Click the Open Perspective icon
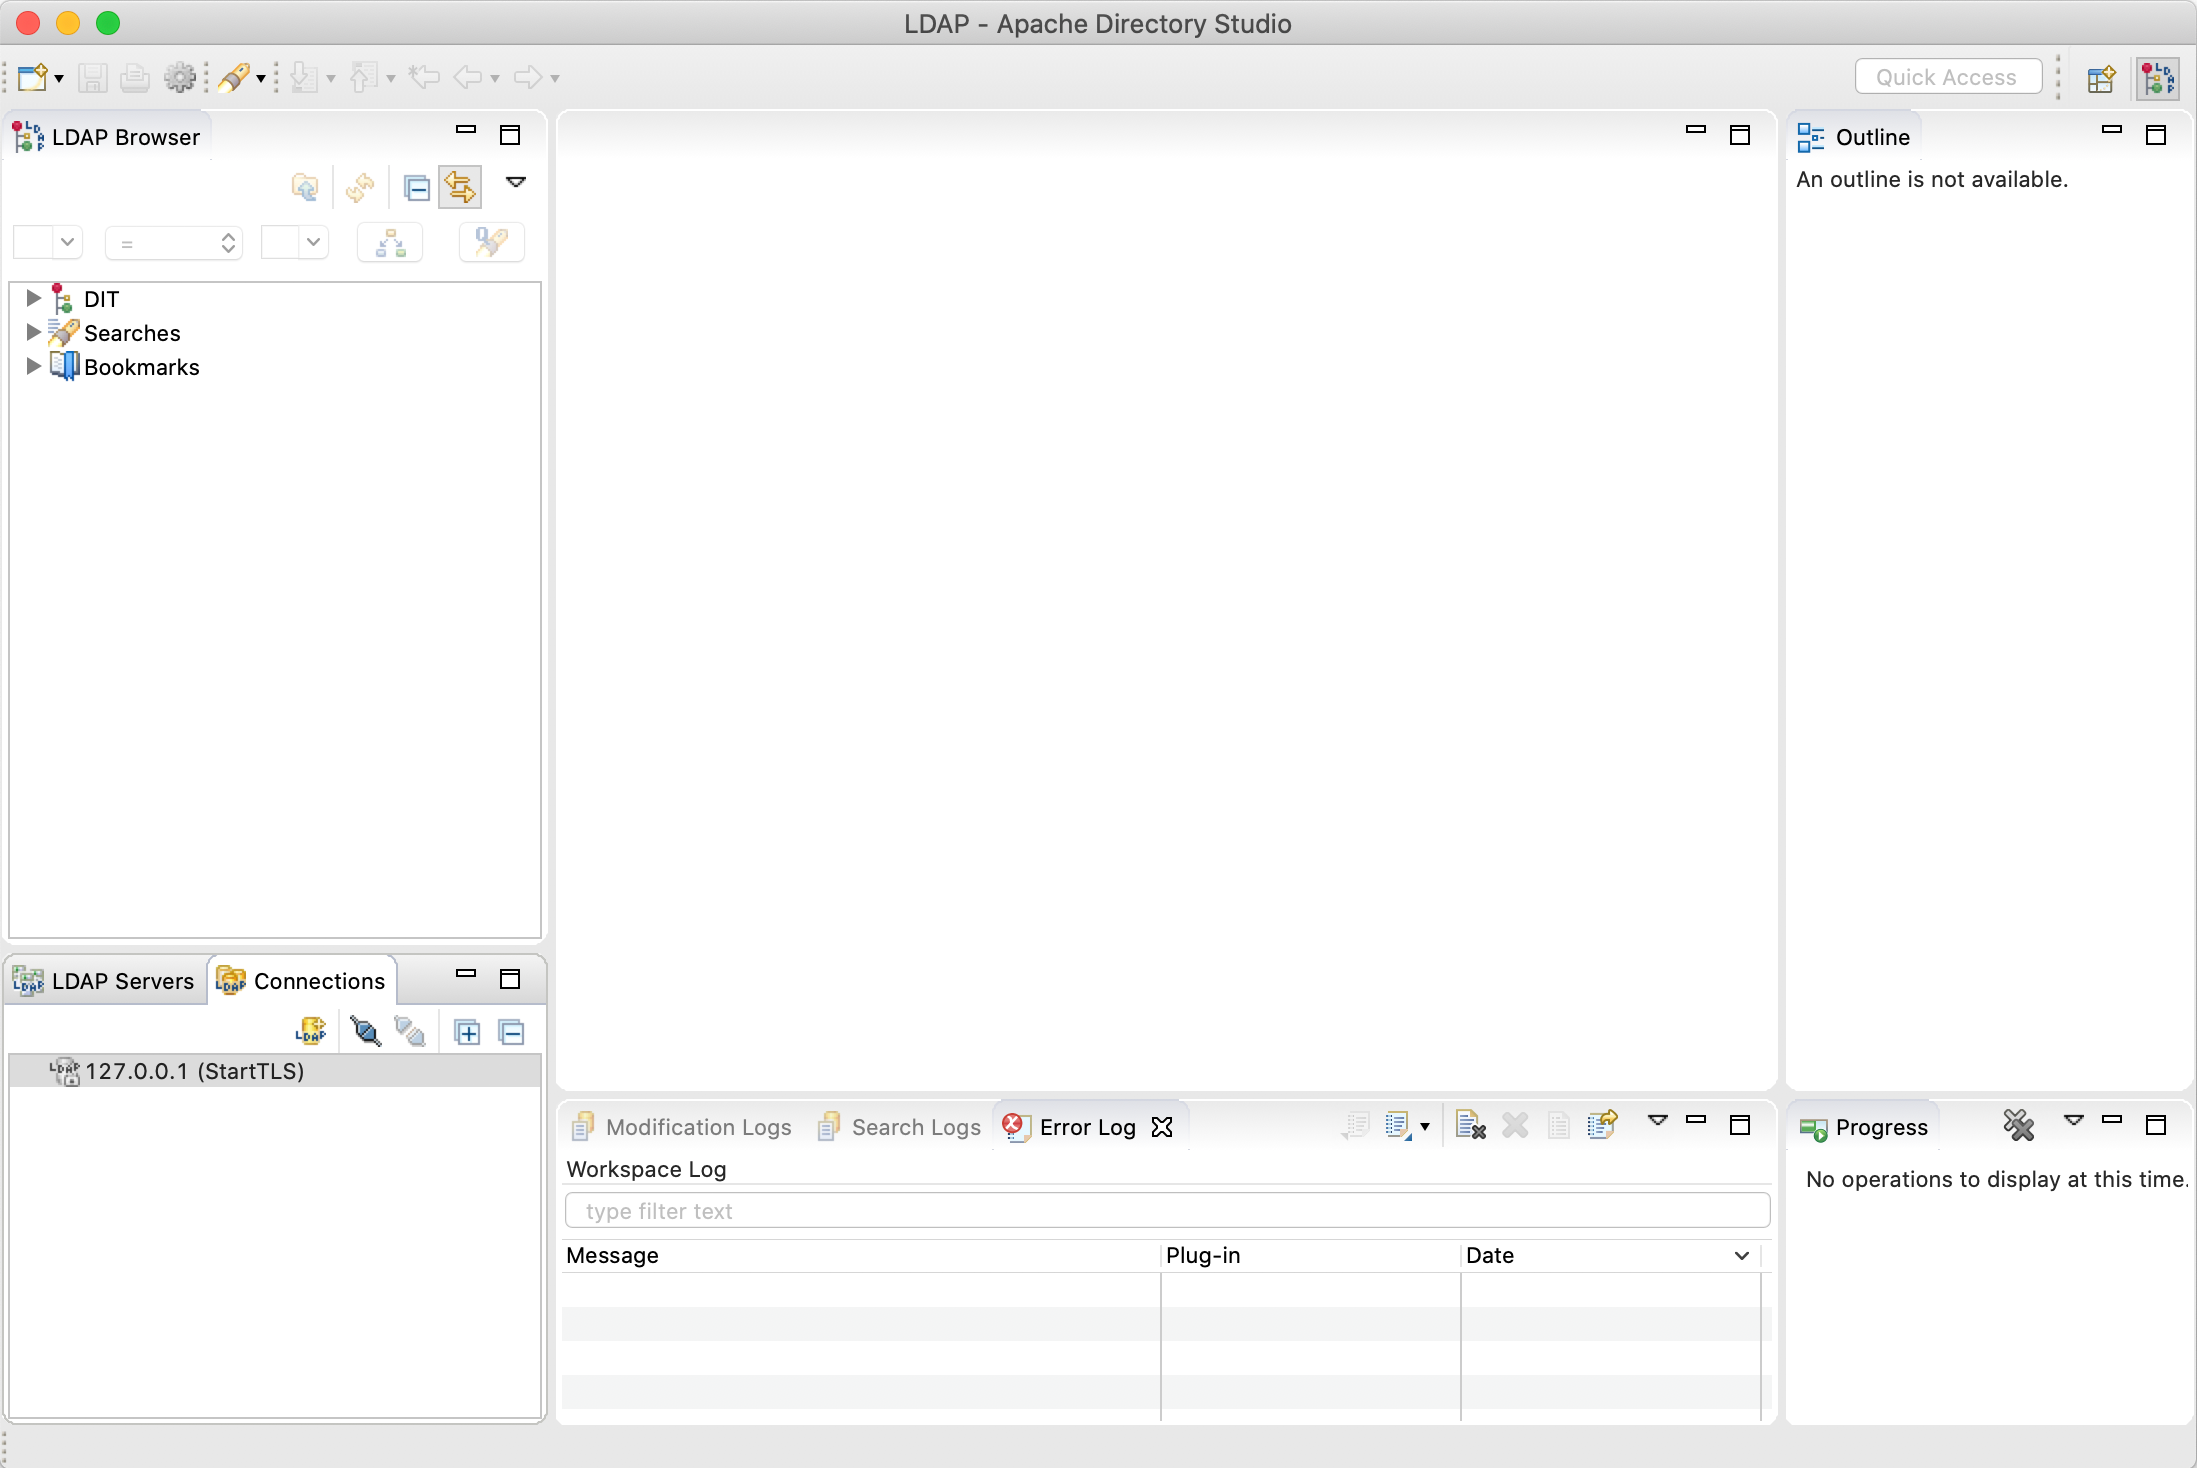Image resolution: width=2197 pixels, height=1468 pixels. [x=2101, y=78]
